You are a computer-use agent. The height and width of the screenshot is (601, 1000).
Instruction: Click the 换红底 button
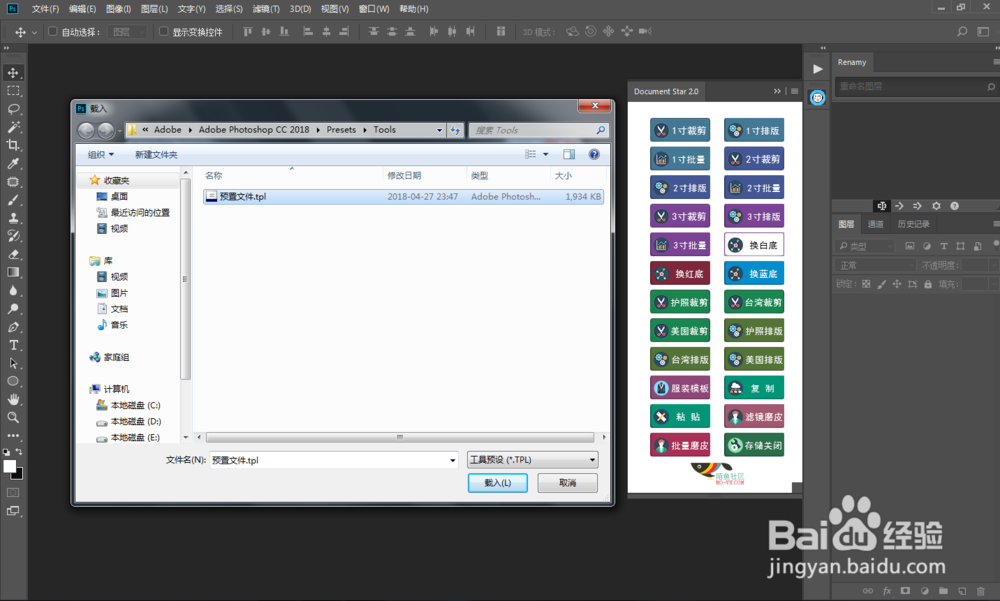click(x=680, y=274)
